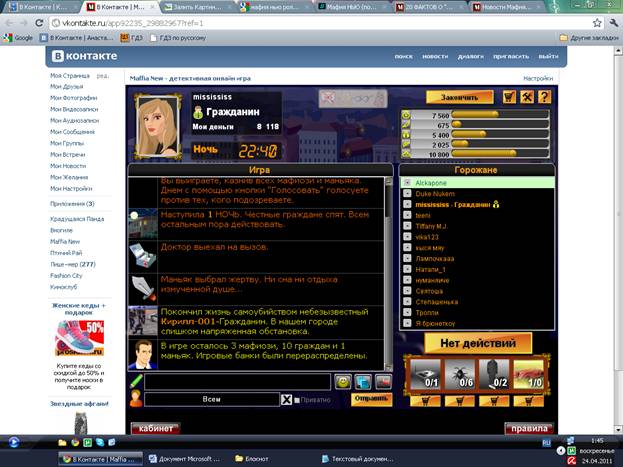The width and height of the screenshot is (623, 467).
Task: Click the Нет действий button
Action: [478, 343]
